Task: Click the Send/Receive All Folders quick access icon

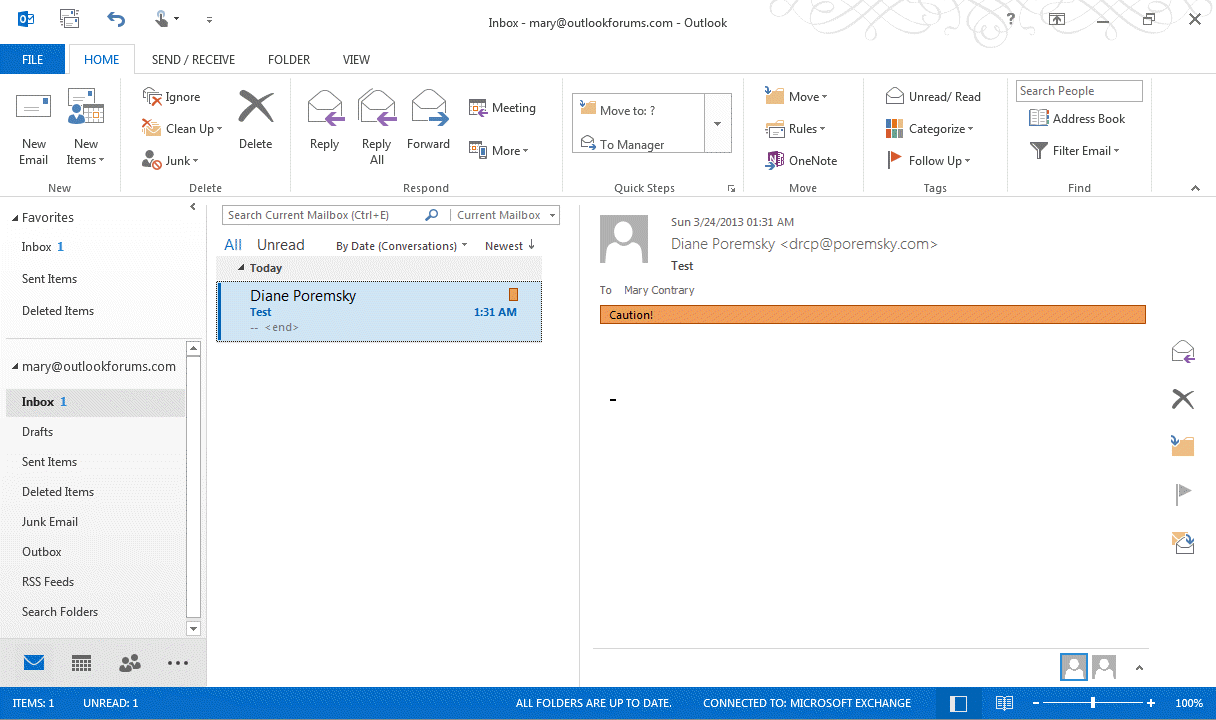Action: [69, 18]
